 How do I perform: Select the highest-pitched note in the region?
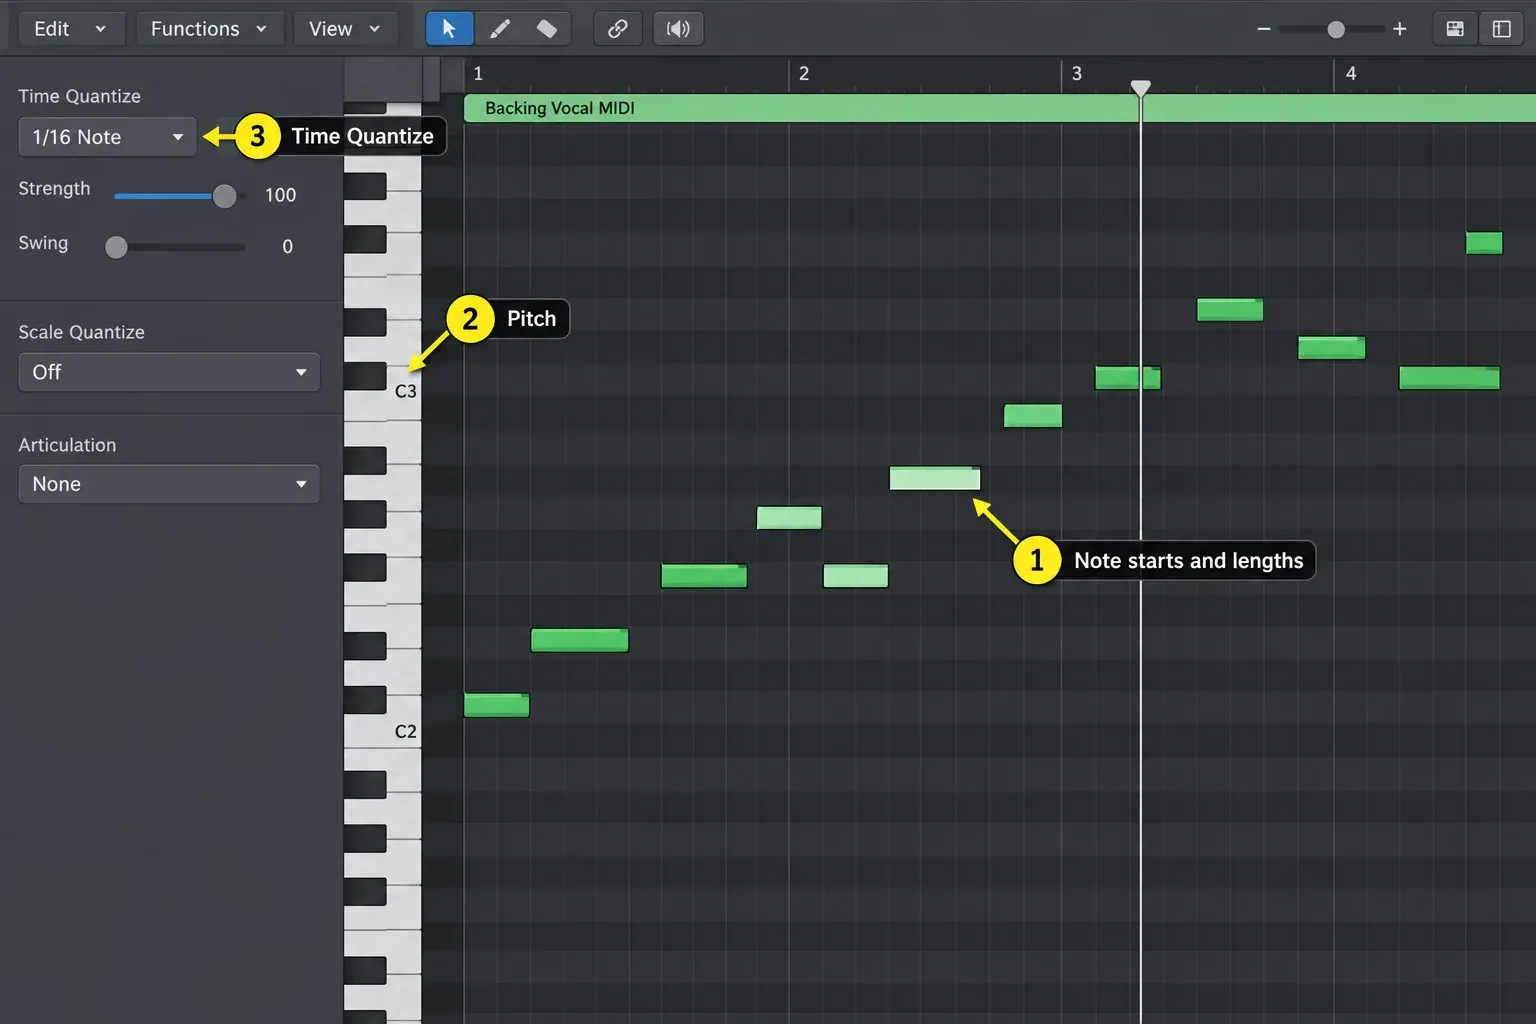coord(1484,242)
